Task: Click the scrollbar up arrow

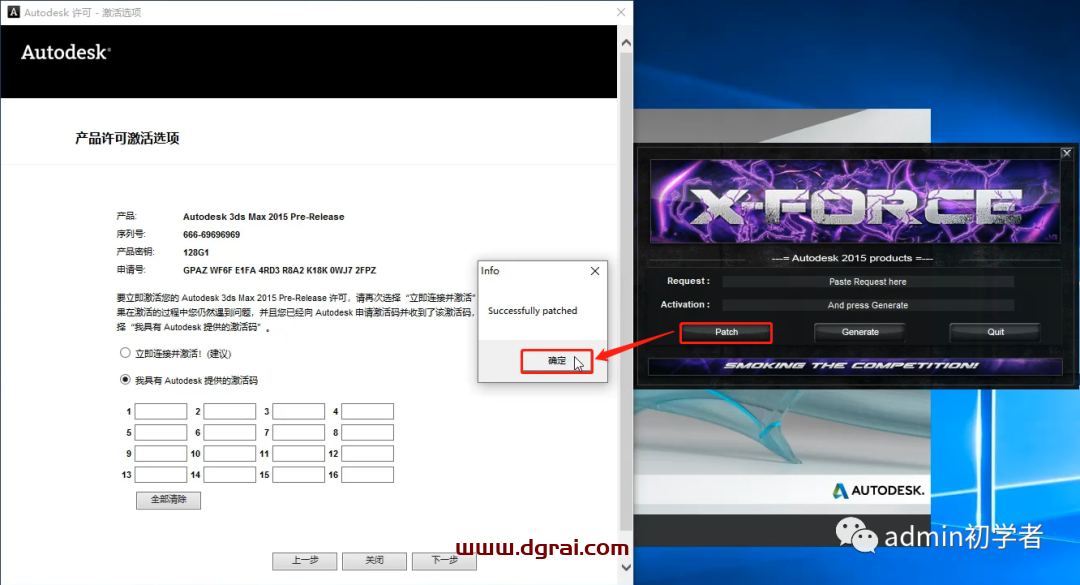Action: click(626, 43)
